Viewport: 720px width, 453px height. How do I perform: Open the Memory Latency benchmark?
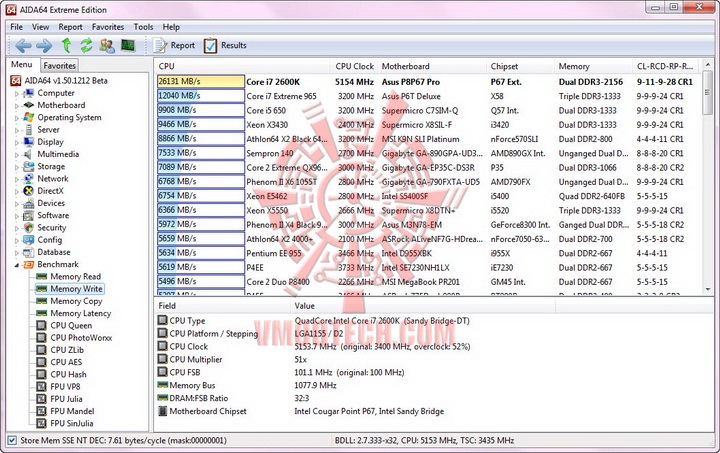pos(81,313)
